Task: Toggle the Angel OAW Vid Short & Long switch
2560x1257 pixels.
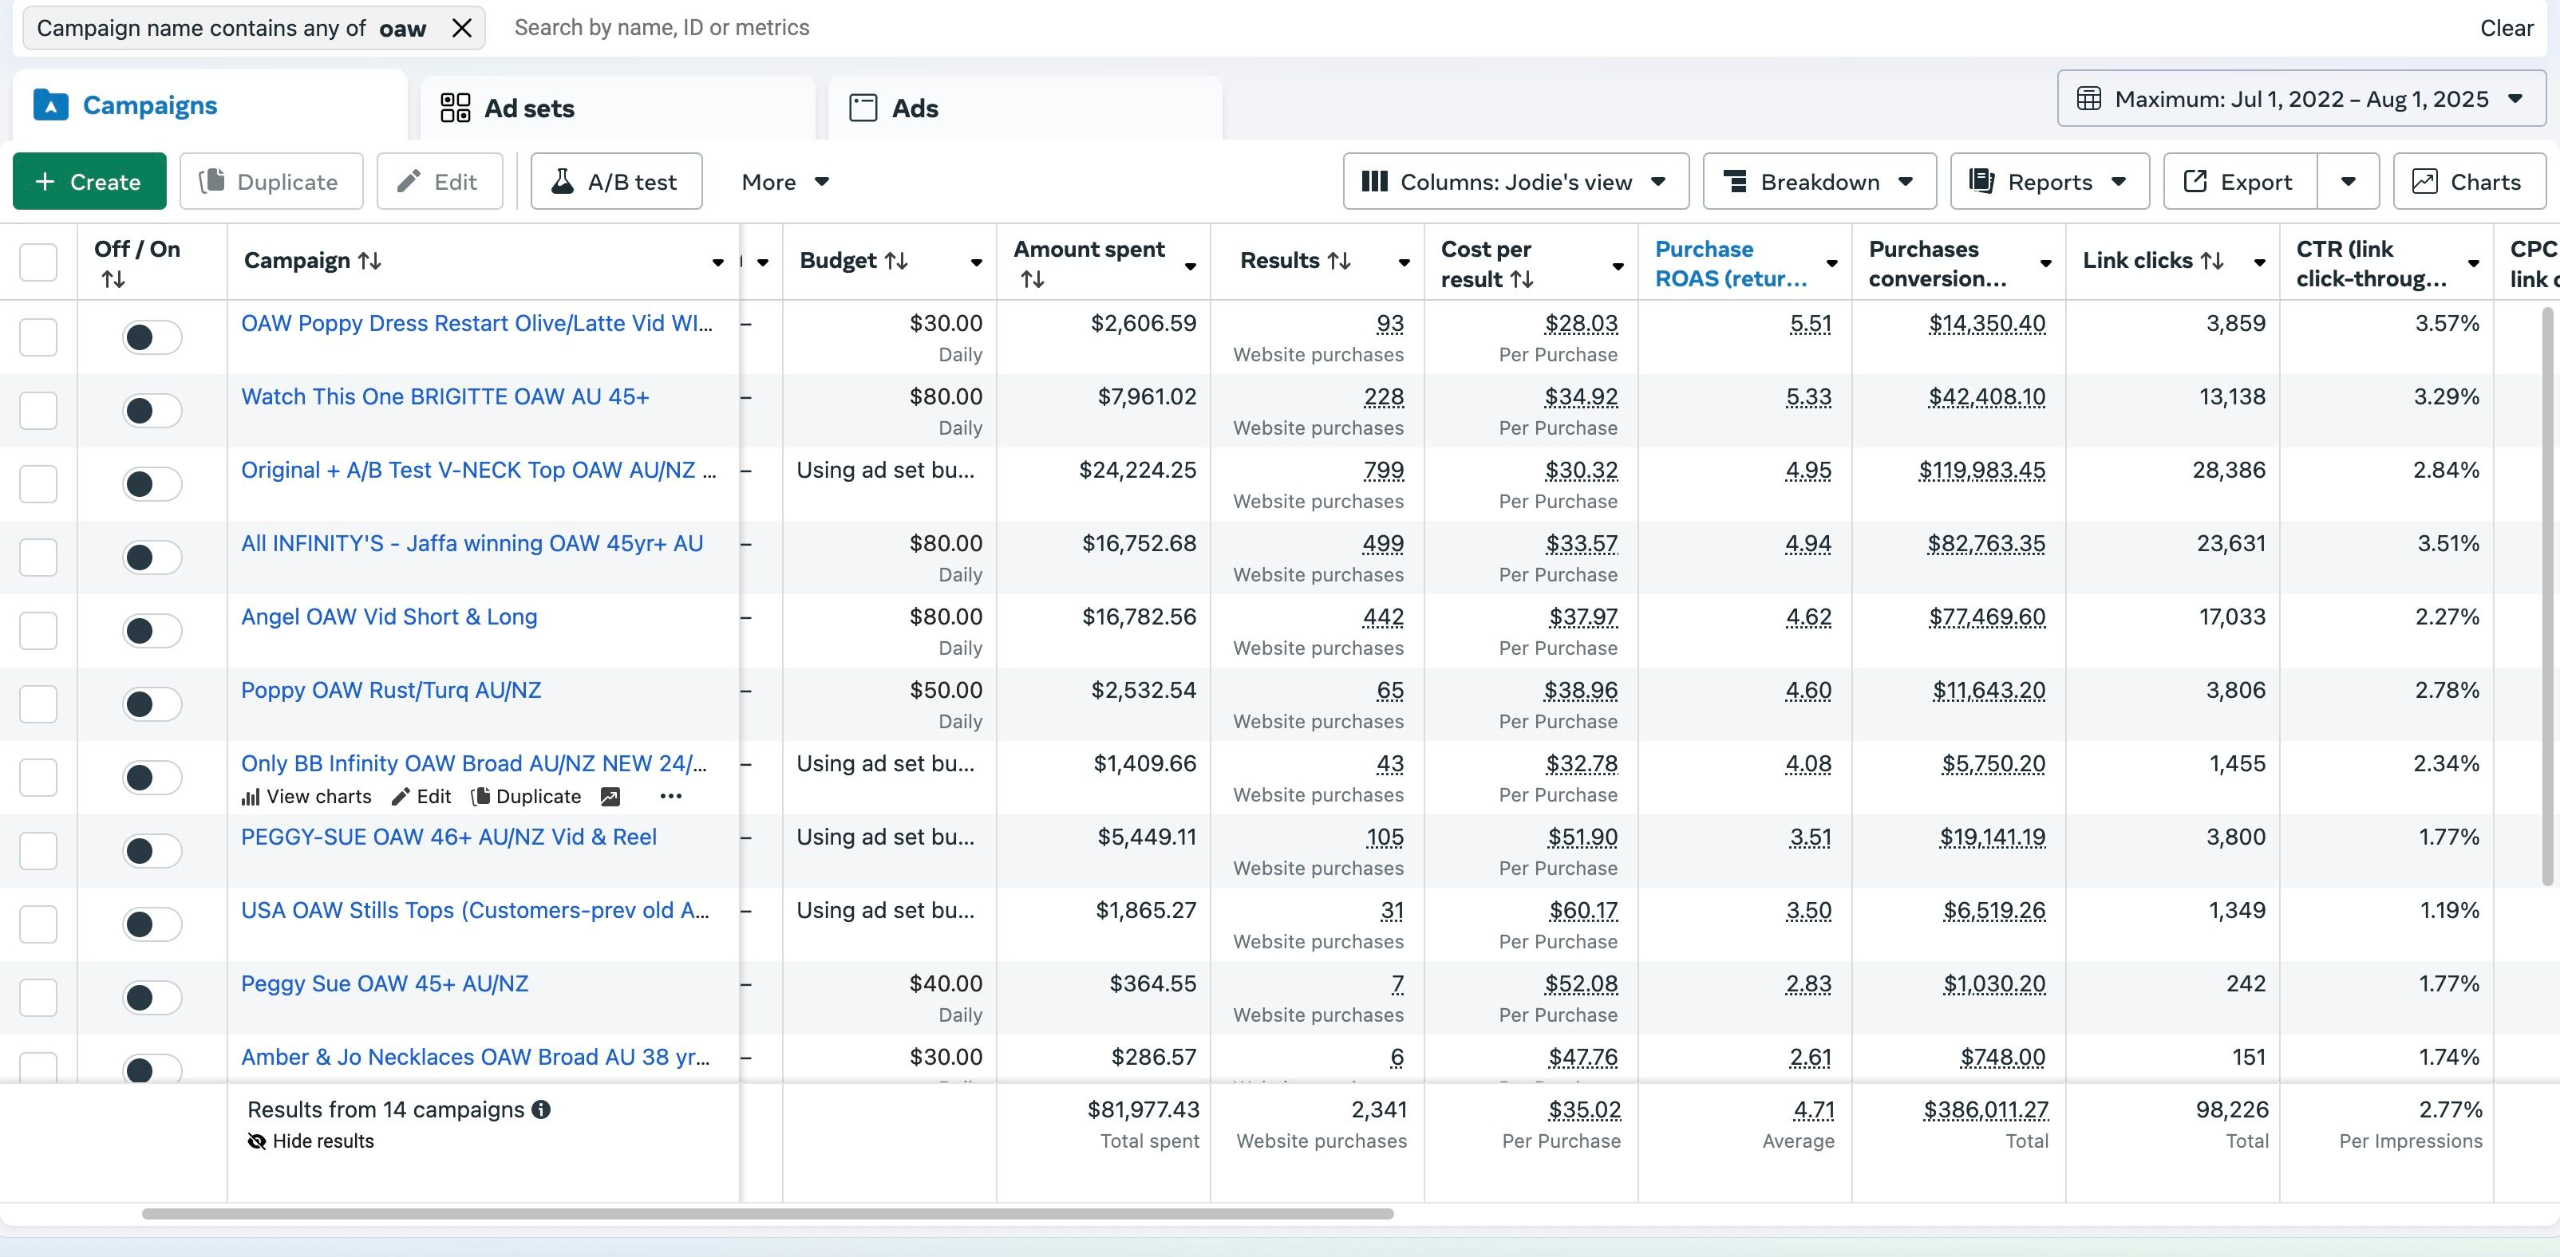Action: tap(151, 630)
